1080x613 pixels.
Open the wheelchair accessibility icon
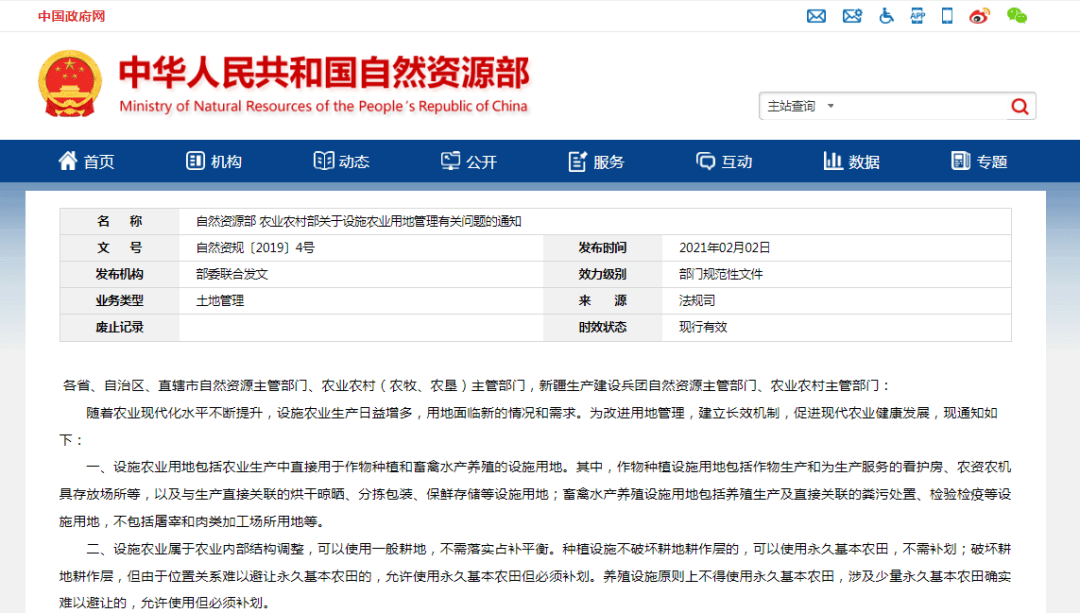(886, 16)
